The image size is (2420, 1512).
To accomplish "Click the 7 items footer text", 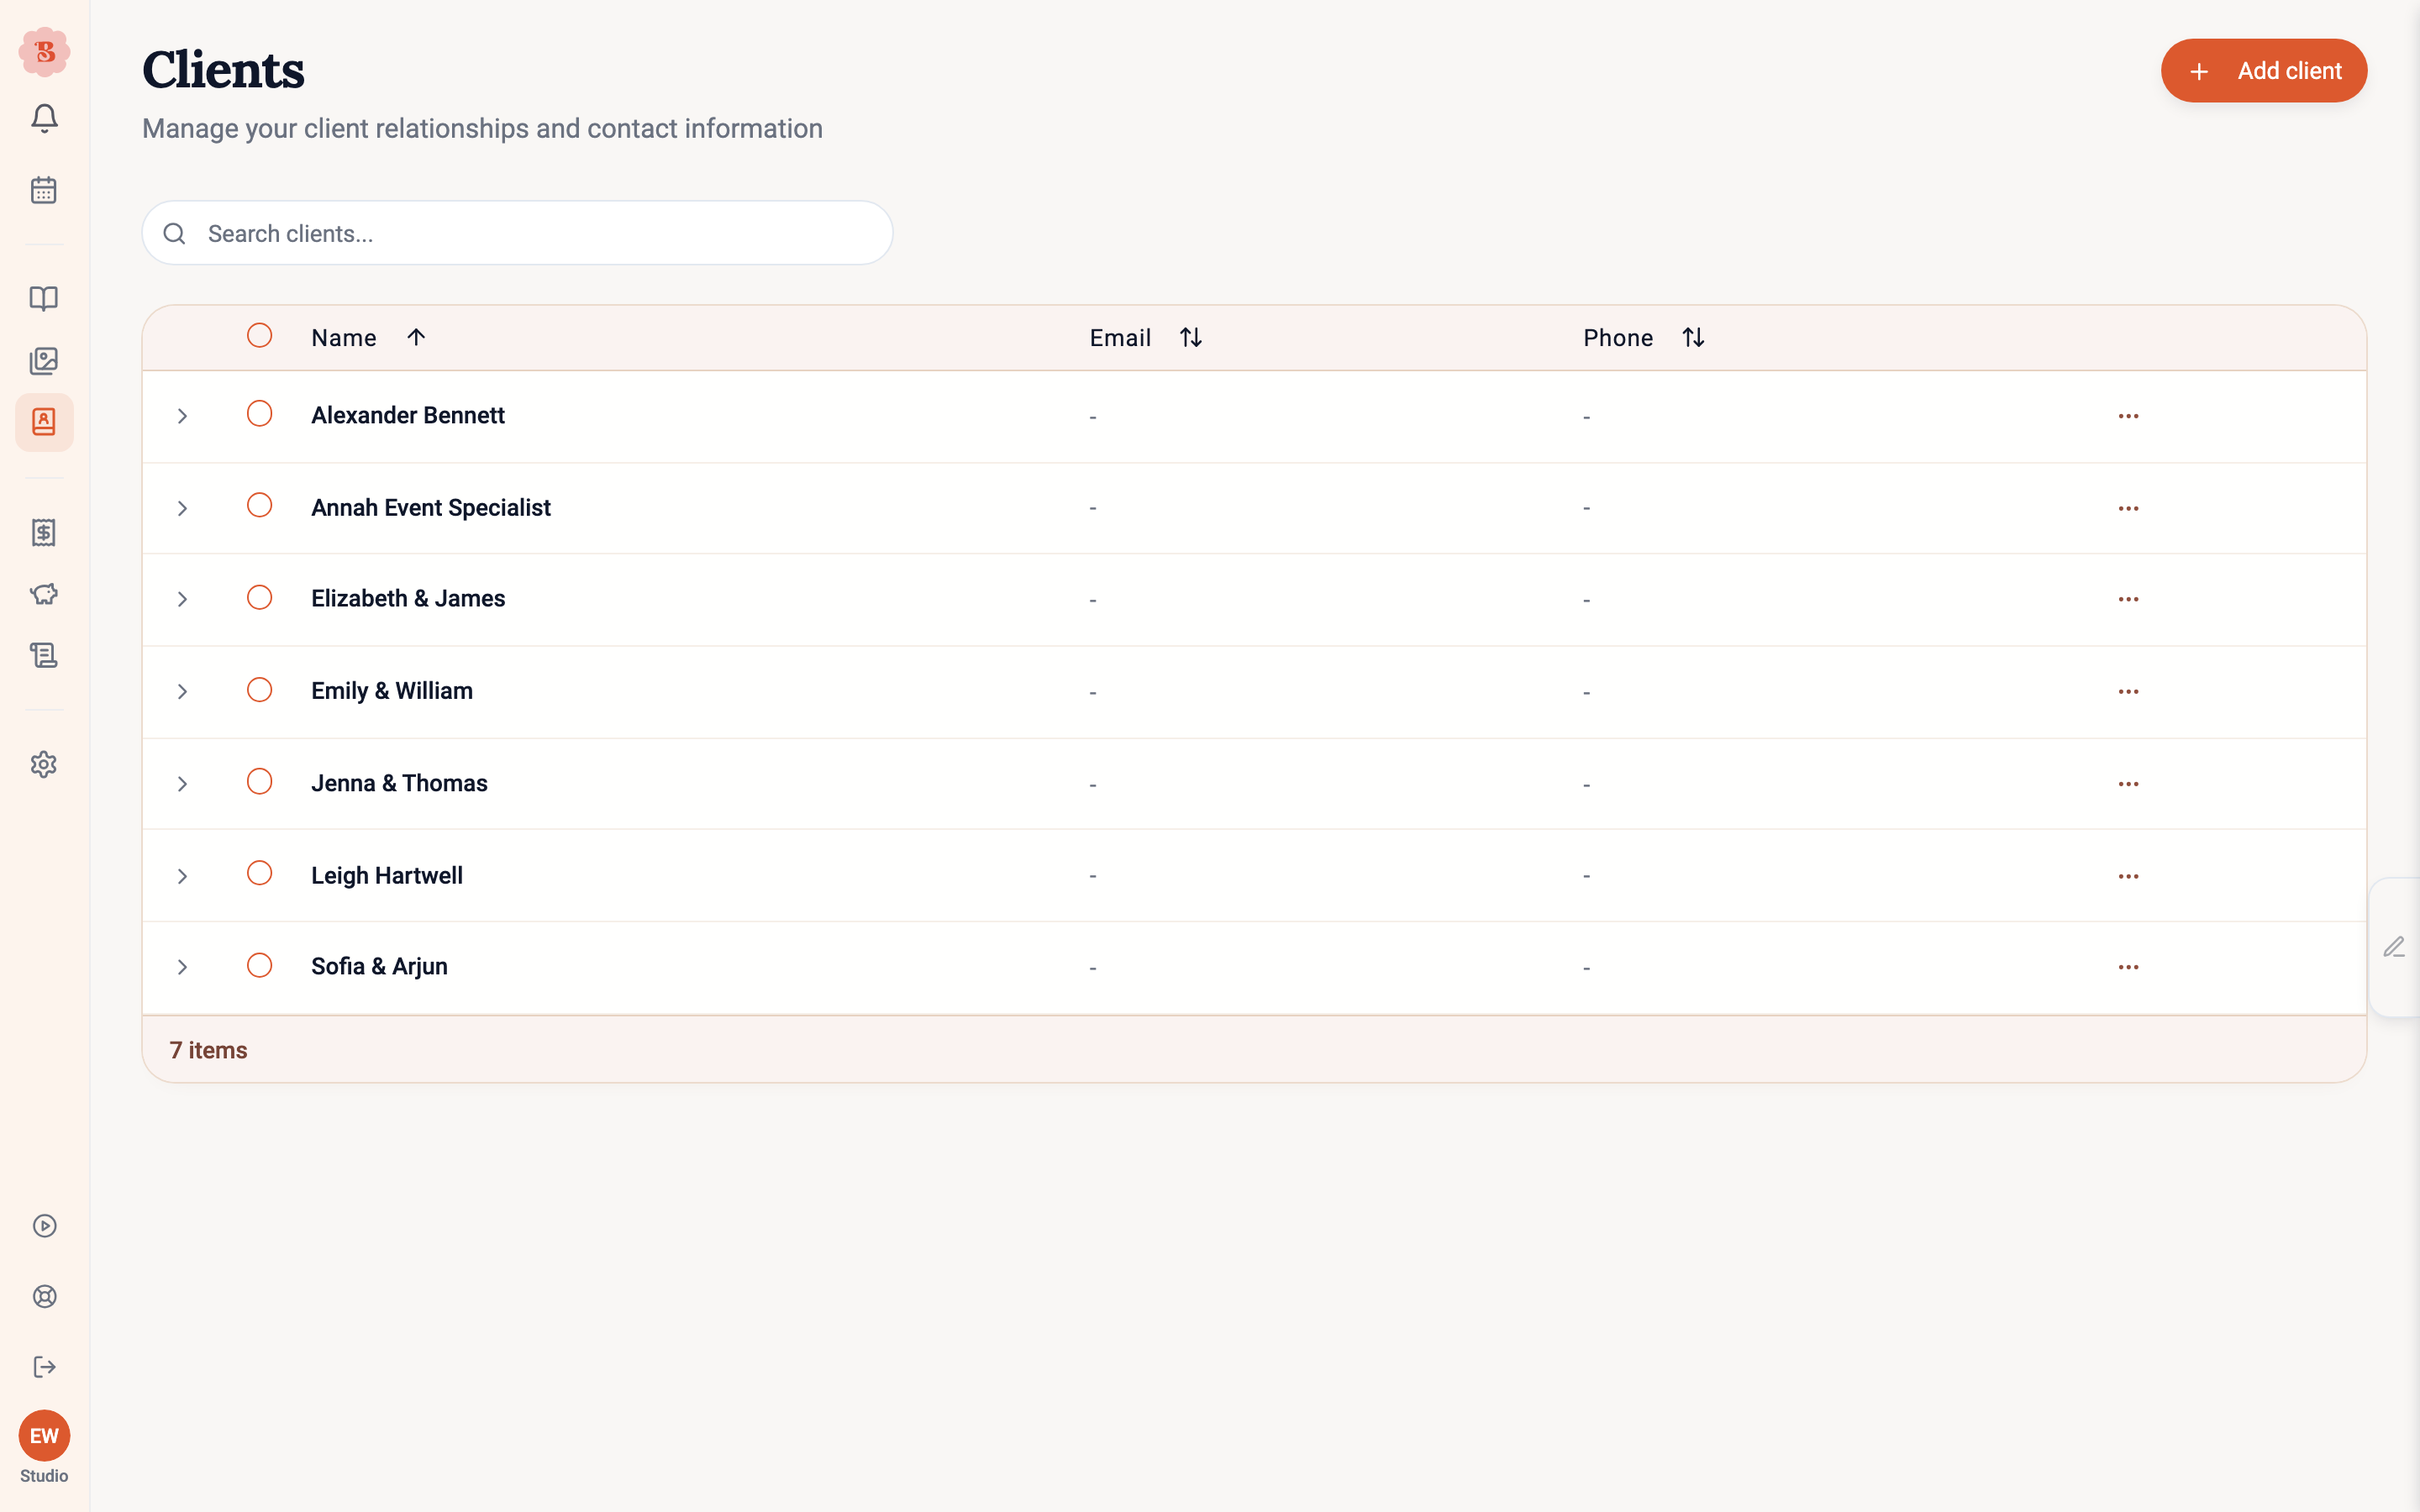I will 208,1050.
